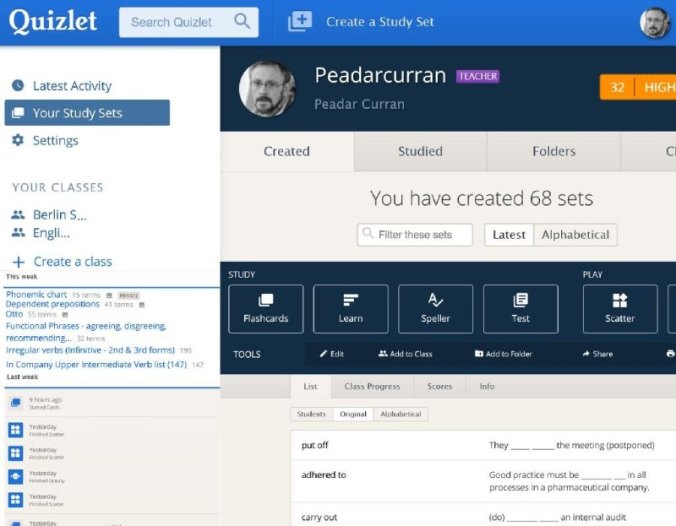
Task: Open In Company Upper Intermediate Verb list
Action: click(96, 365)
